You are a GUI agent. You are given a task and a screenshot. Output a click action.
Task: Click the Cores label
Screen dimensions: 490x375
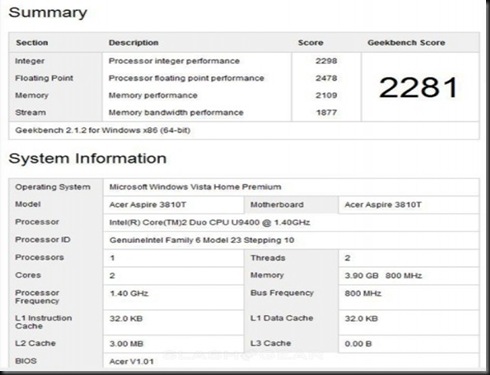click(x=28, y=275)
